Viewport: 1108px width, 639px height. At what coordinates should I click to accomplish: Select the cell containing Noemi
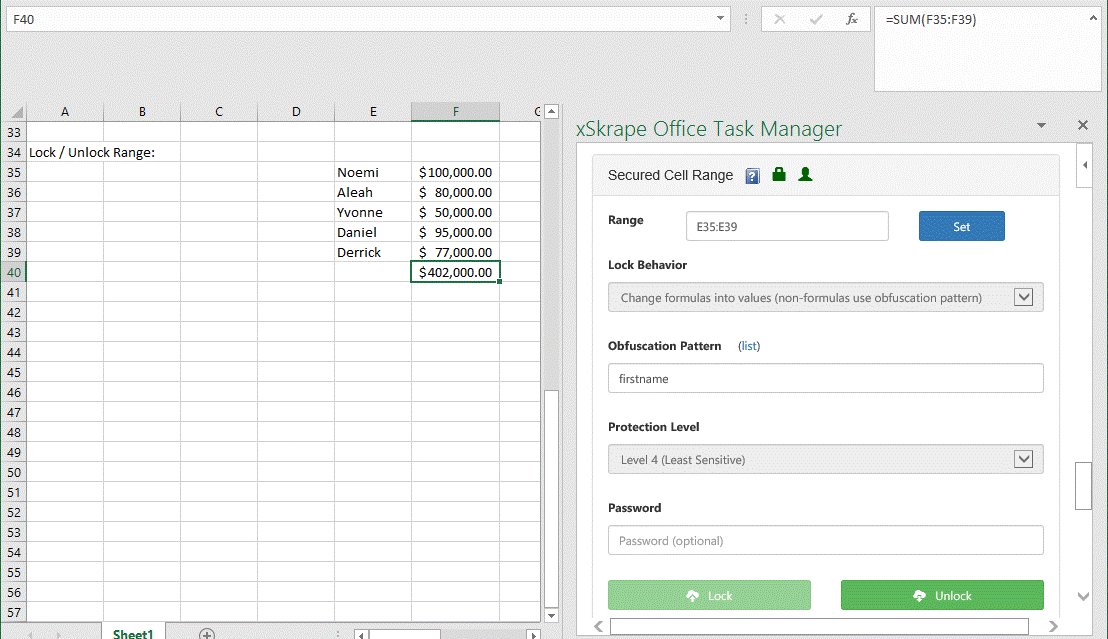coord(373,172)
